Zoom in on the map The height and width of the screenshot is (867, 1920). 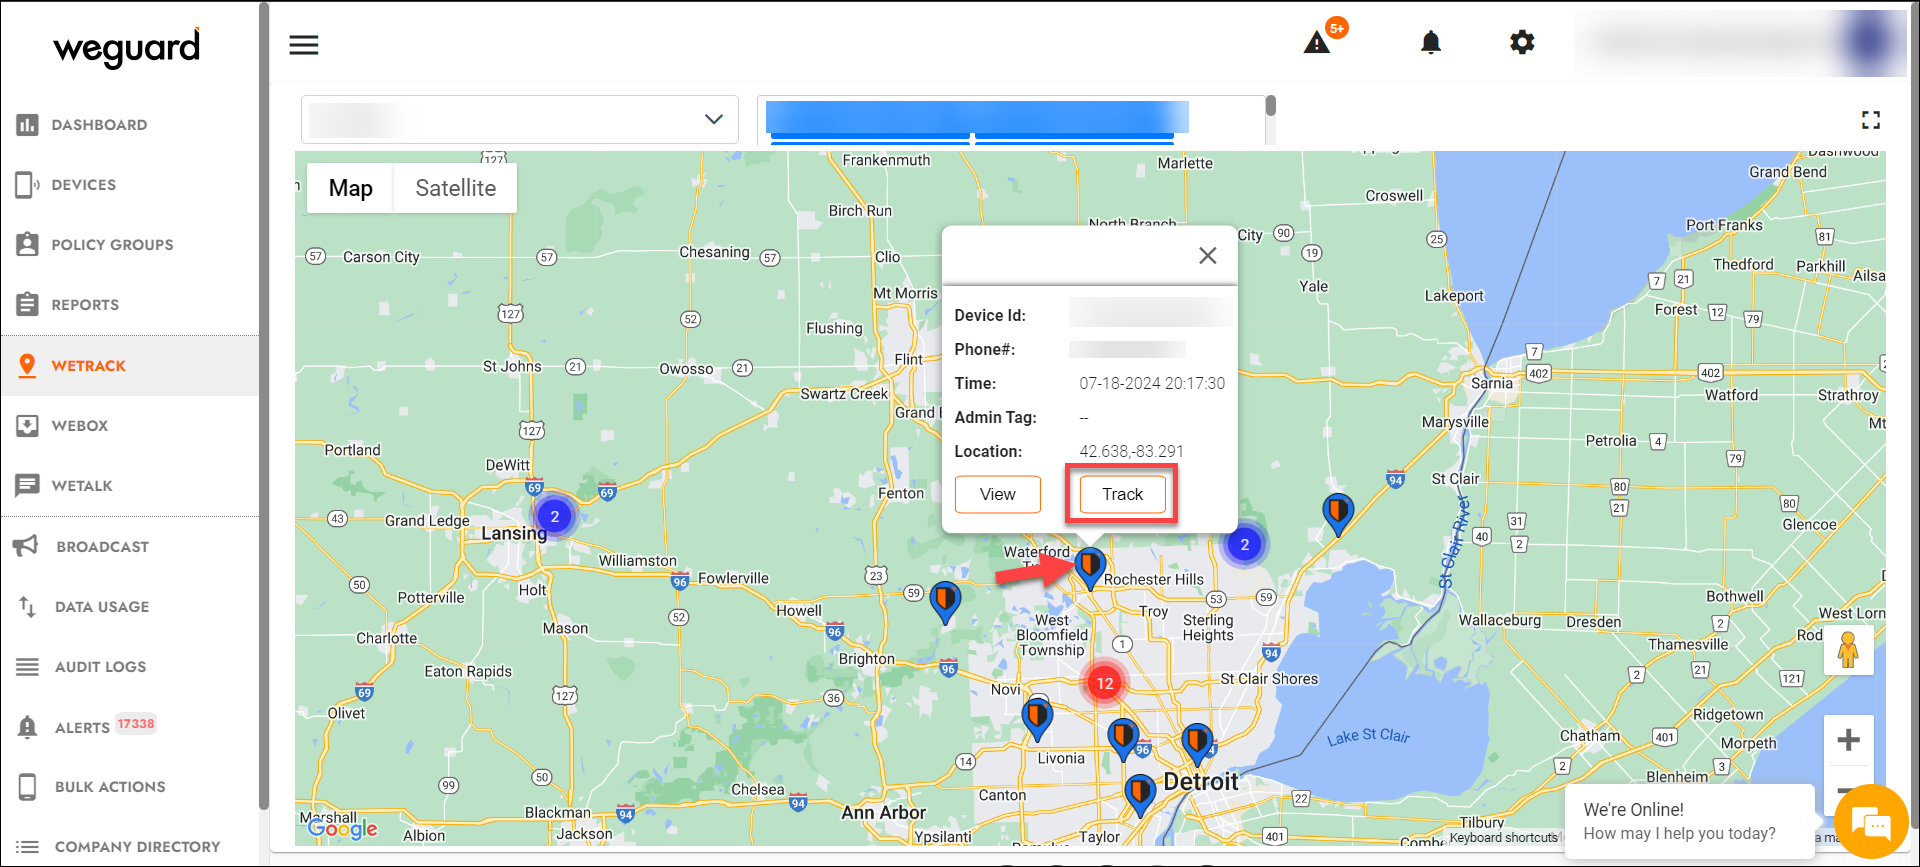click(x=1848, y=740)
